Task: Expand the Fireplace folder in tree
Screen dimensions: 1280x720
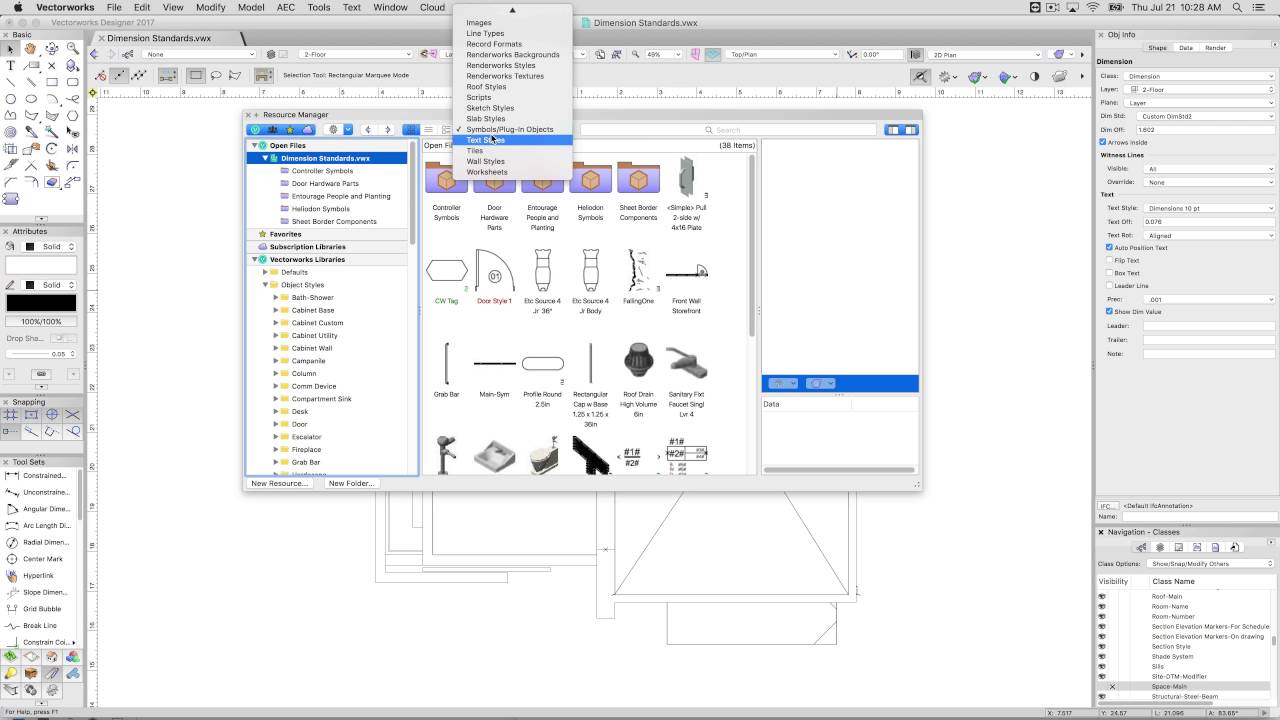Action: tap(276, 450)
